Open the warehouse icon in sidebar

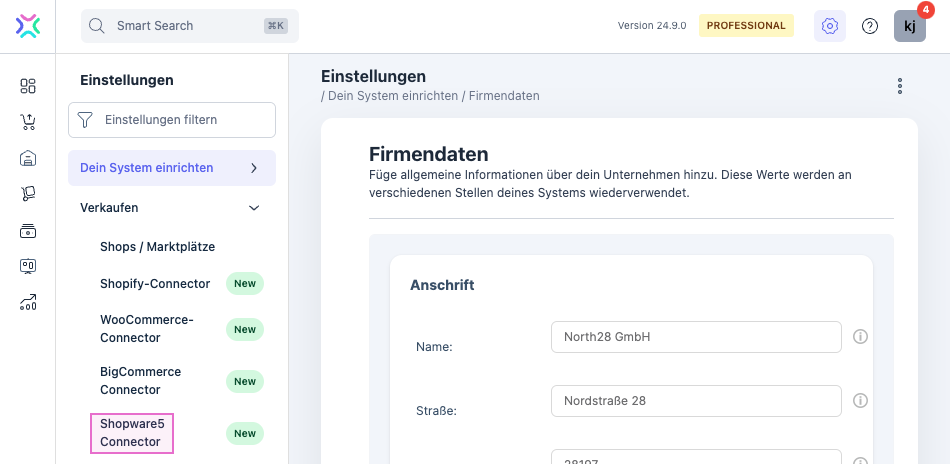(28, 158)
